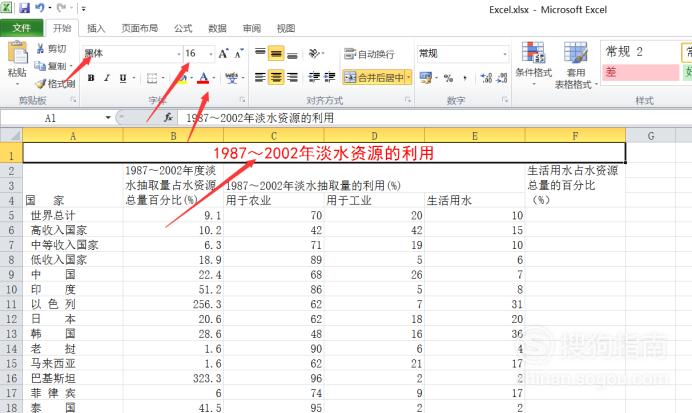Apply comma style

(x=465, y=78)
